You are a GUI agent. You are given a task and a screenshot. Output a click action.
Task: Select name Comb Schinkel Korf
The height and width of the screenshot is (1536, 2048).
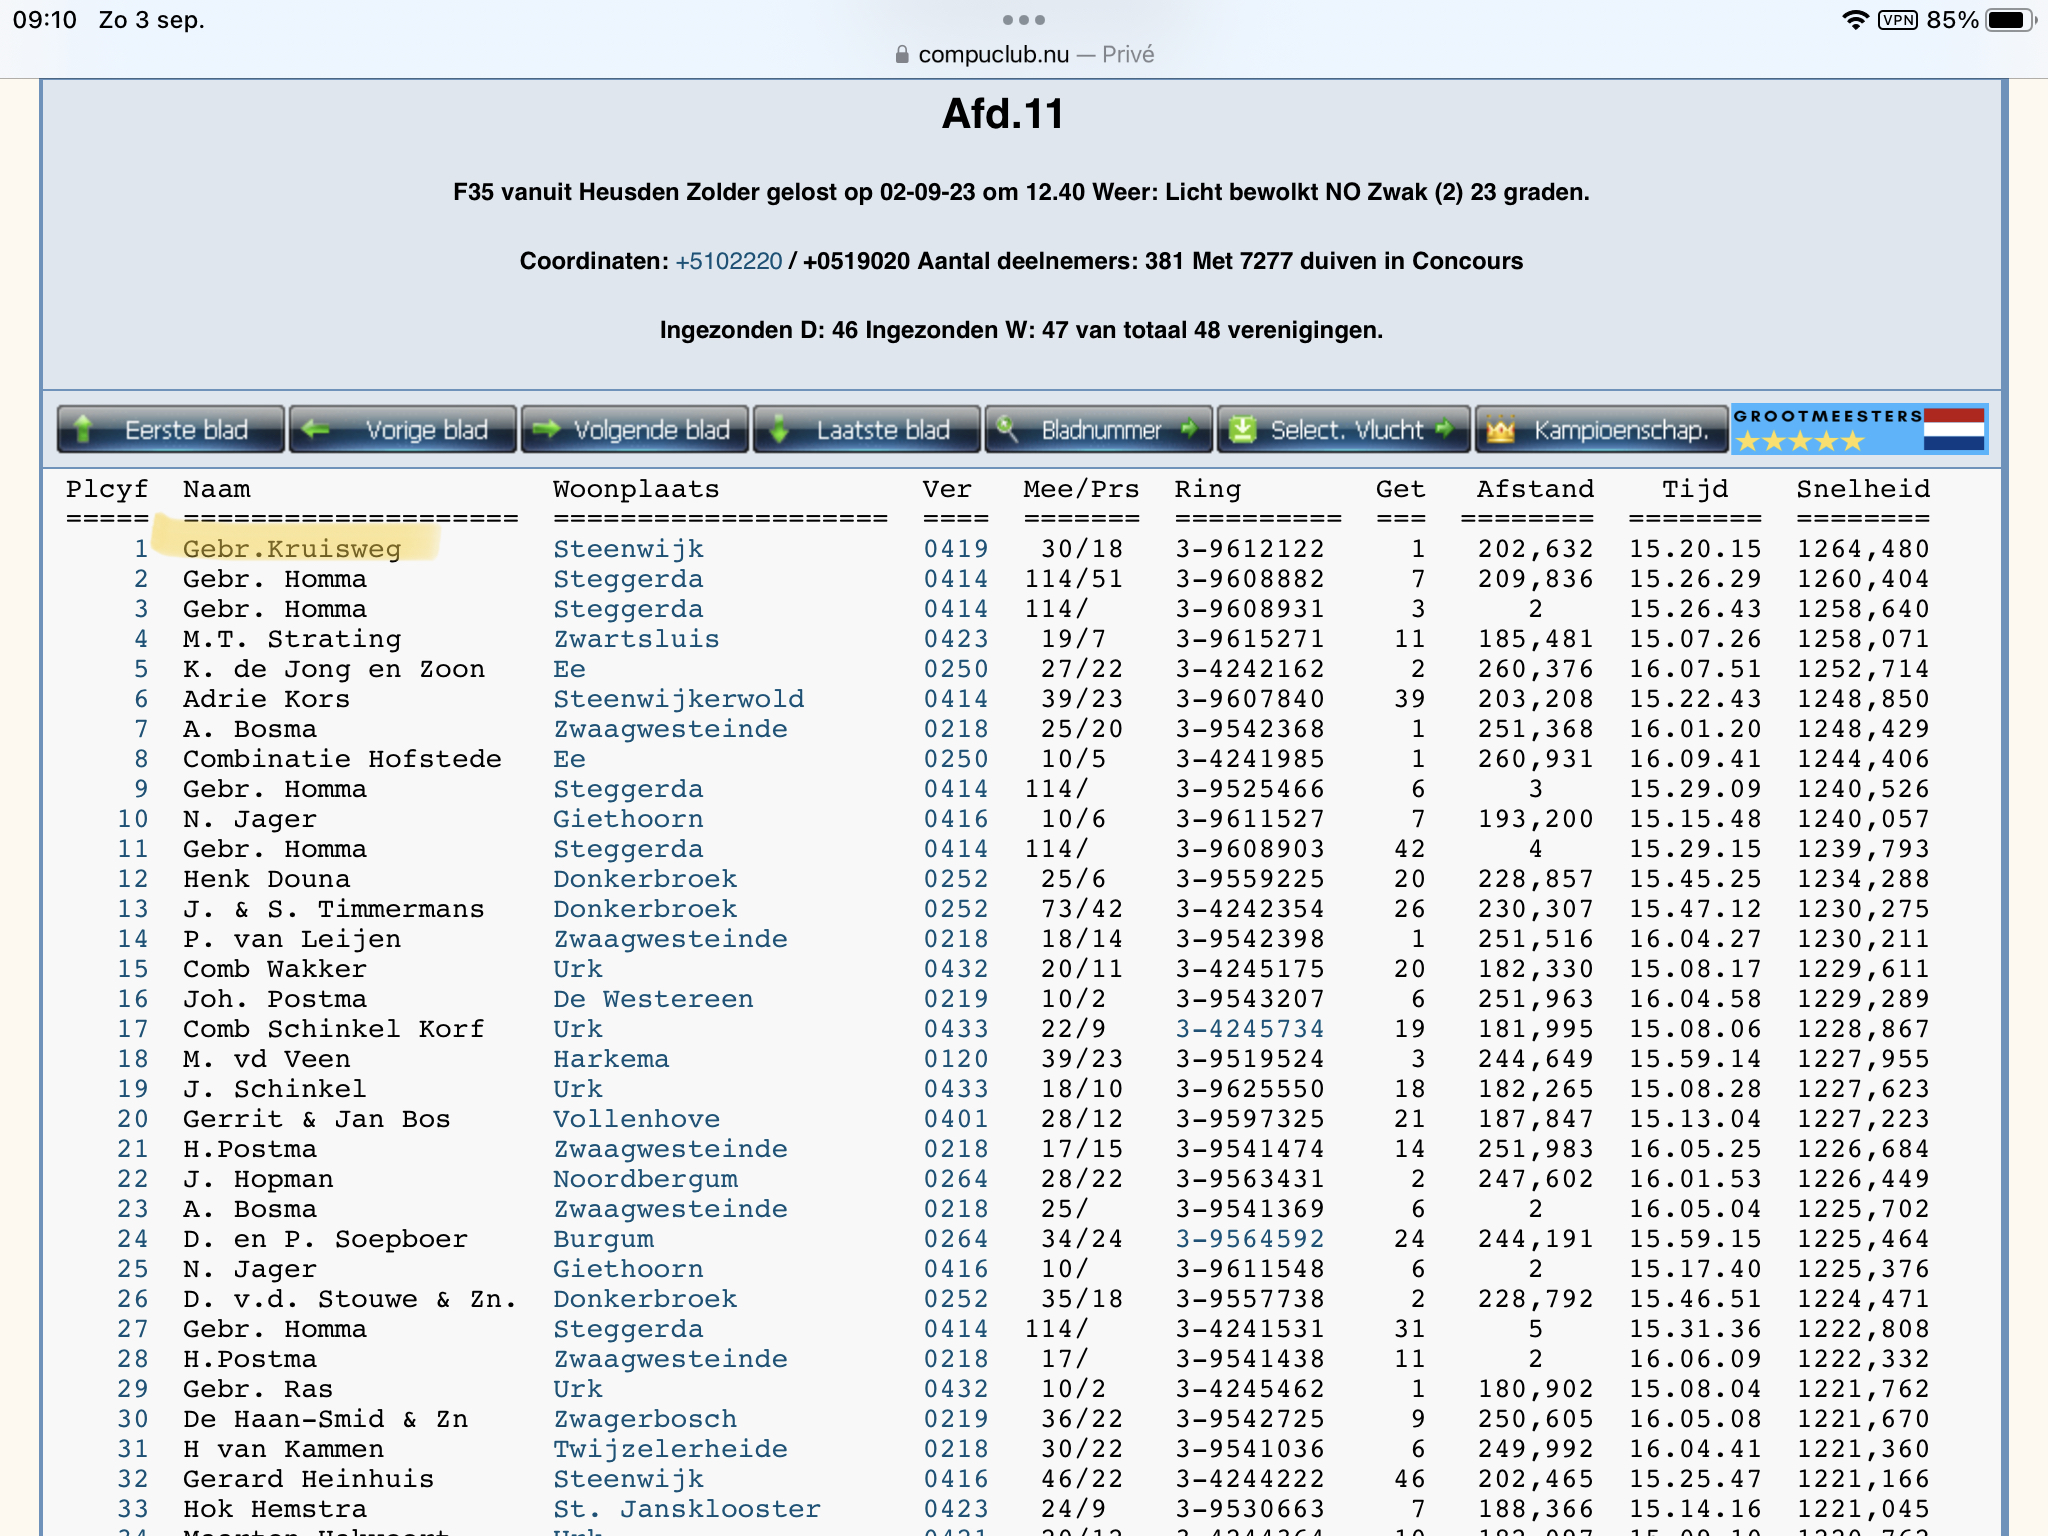coord(334,1029)
